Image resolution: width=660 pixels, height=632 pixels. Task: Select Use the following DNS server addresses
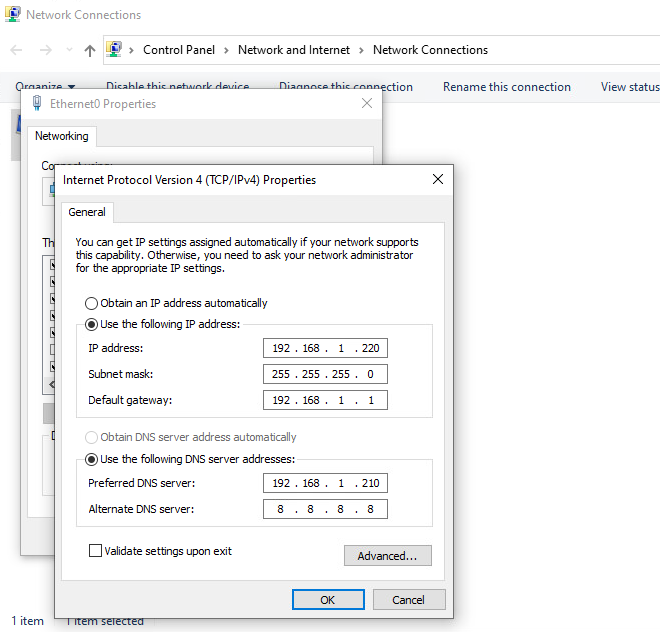click(190, 459)
